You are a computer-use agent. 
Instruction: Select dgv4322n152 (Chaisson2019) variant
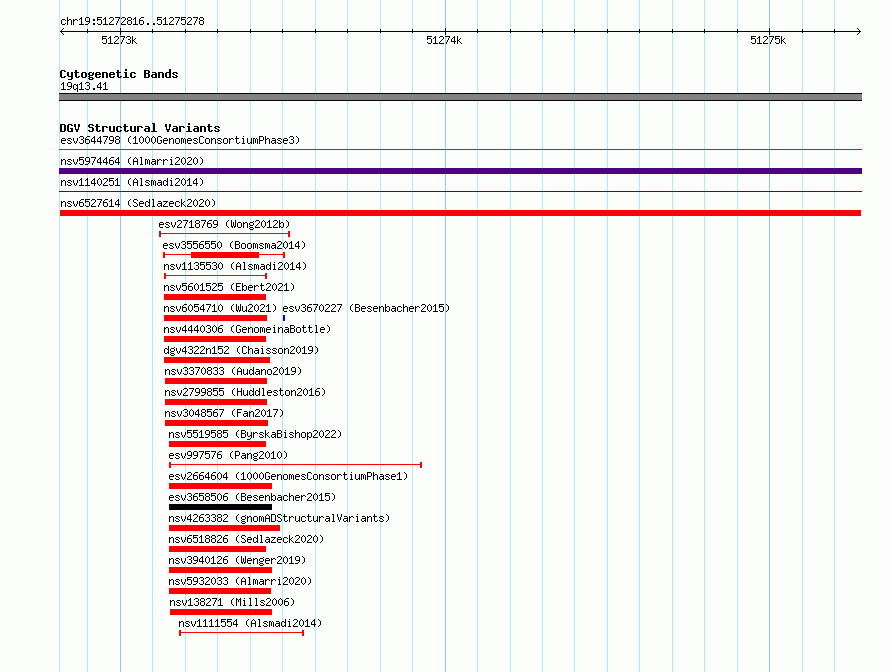pyautogui.click(x=241, y=350)
